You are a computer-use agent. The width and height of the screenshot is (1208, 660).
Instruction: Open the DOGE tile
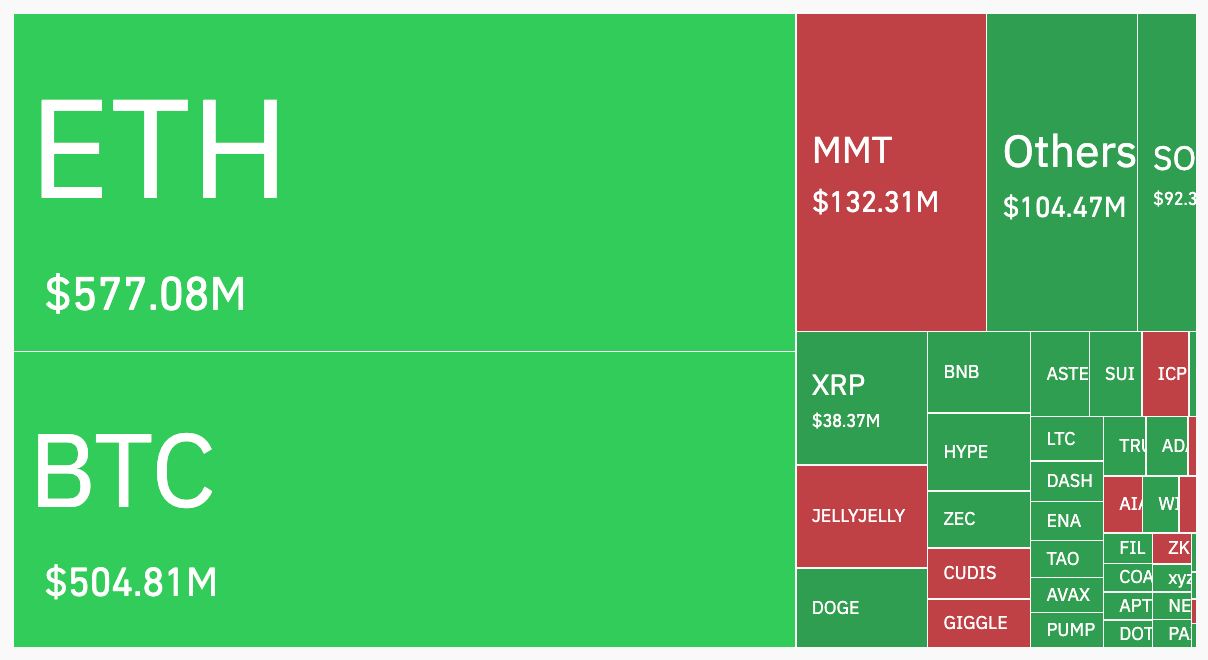click(x=861, y=607)
